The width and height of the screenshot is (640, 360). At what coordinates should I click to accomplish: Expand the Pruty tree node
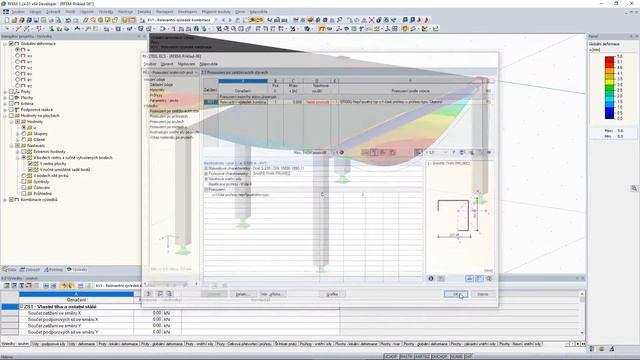coord(5,92)
